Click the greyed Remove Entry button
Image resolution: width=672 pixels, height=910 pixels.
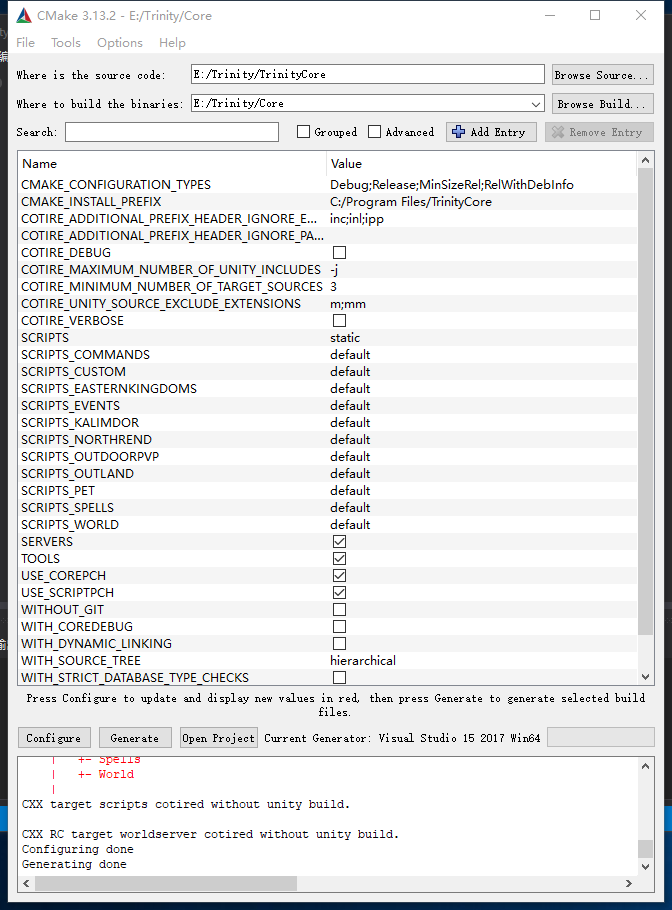599,132
